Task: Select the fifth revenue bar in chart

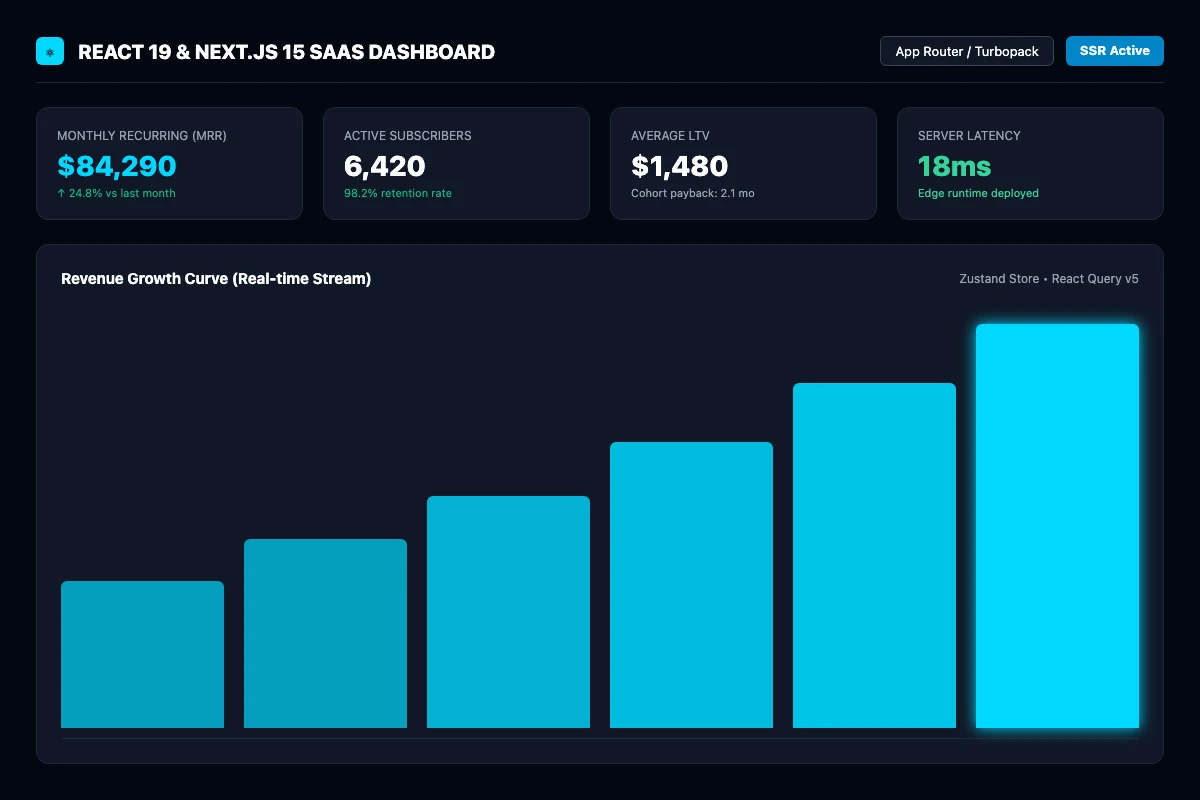Action: tap(874, 555)
